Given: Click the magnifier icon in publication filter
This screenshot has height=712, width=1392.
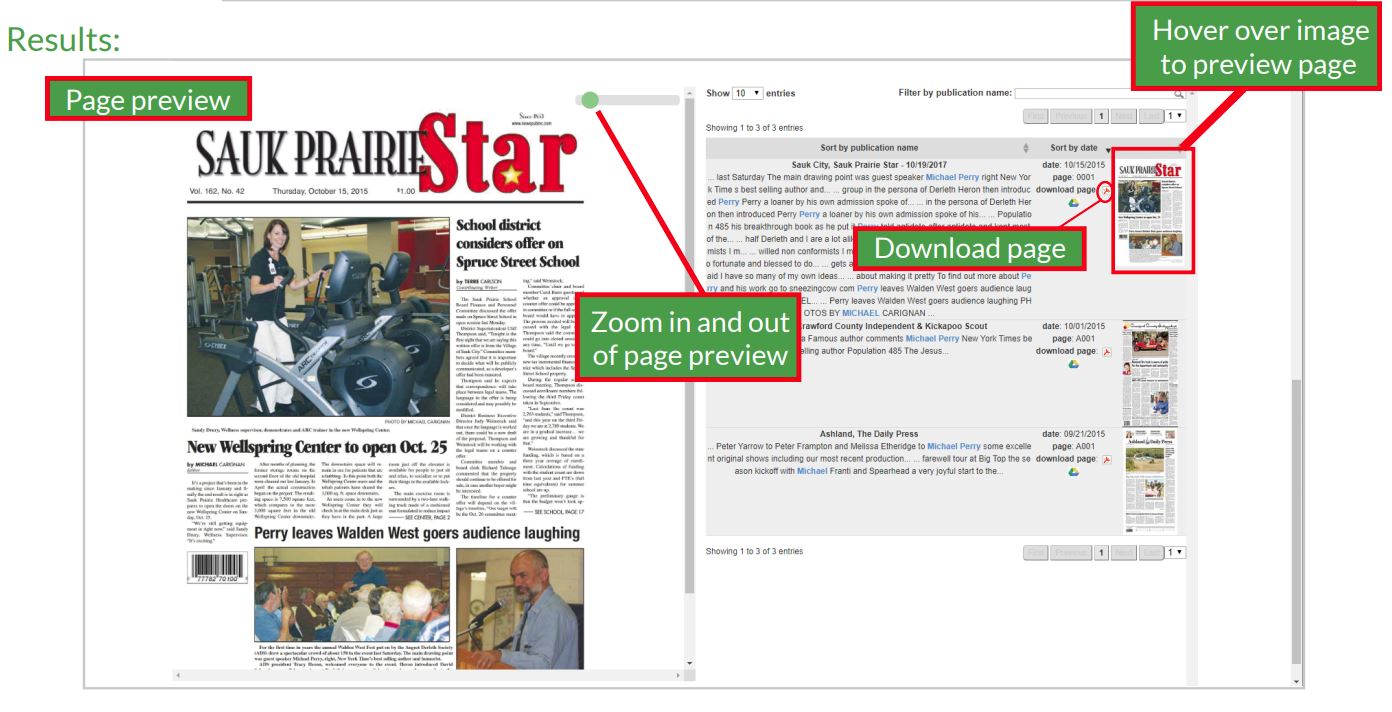Looking at the screenshot, I should [1179, 94].
